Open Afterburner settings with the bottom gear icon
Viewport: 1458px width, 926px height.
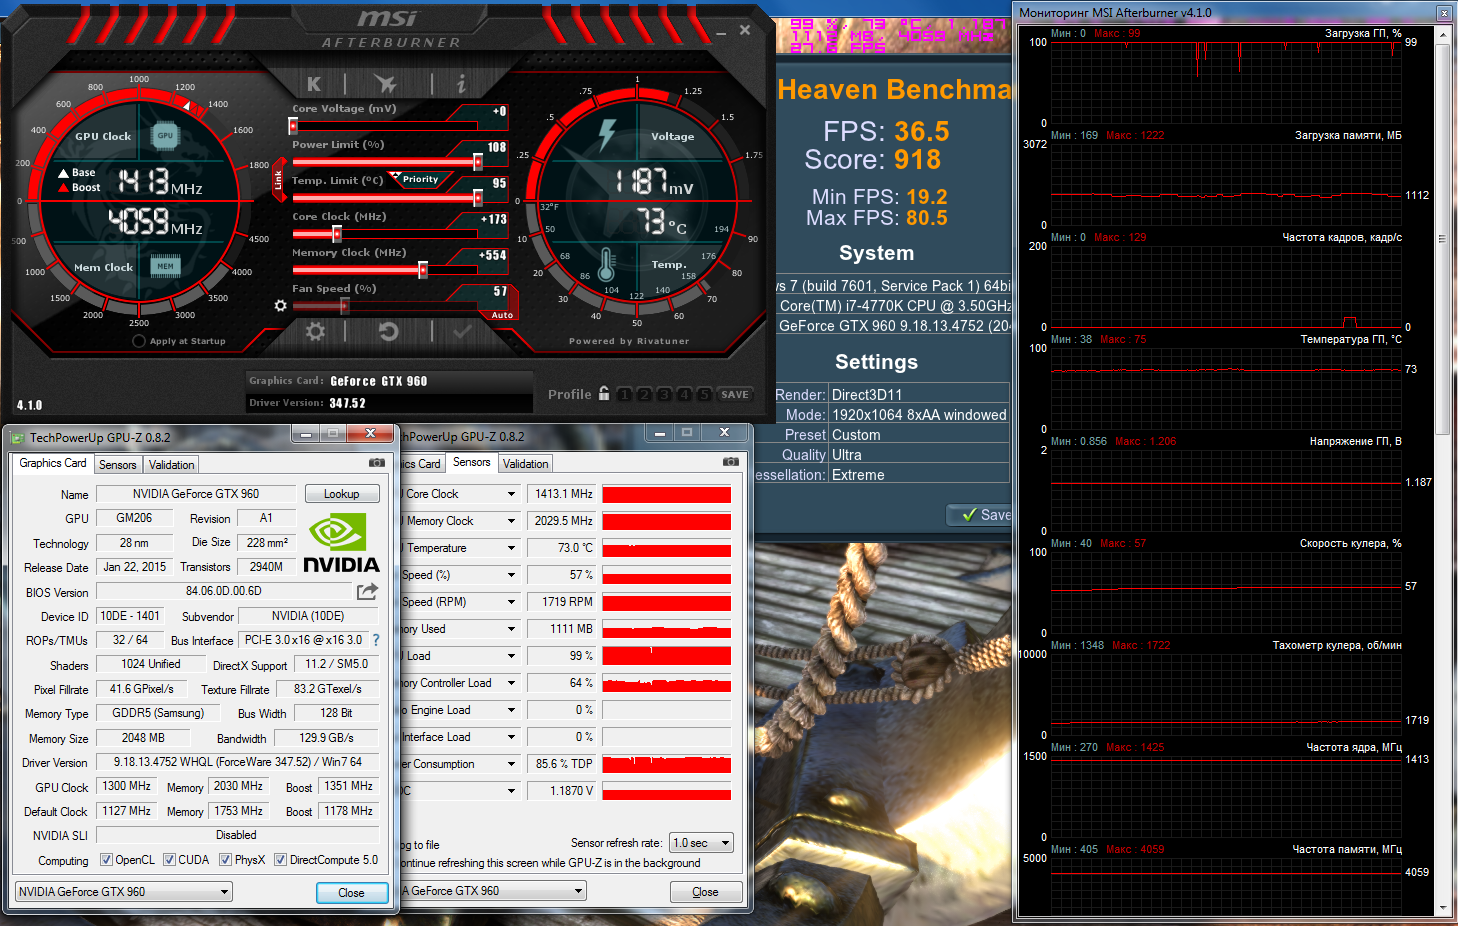click(x=316, y=331)
